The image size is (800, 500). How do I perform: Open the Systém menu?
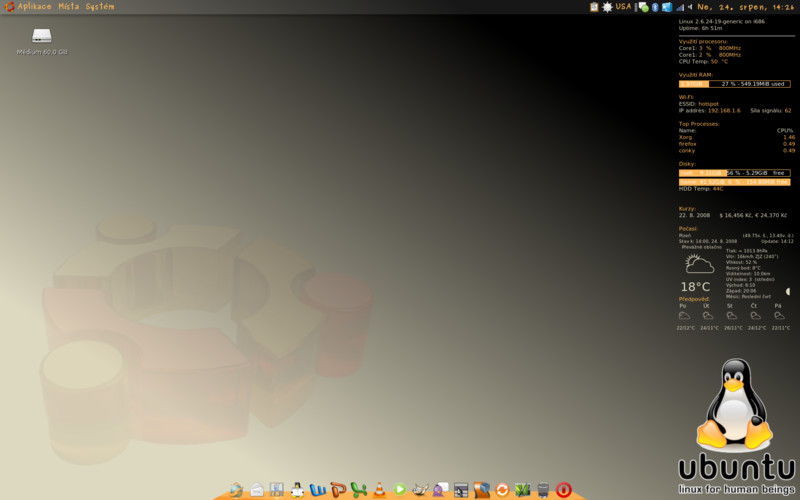[99, 7]
